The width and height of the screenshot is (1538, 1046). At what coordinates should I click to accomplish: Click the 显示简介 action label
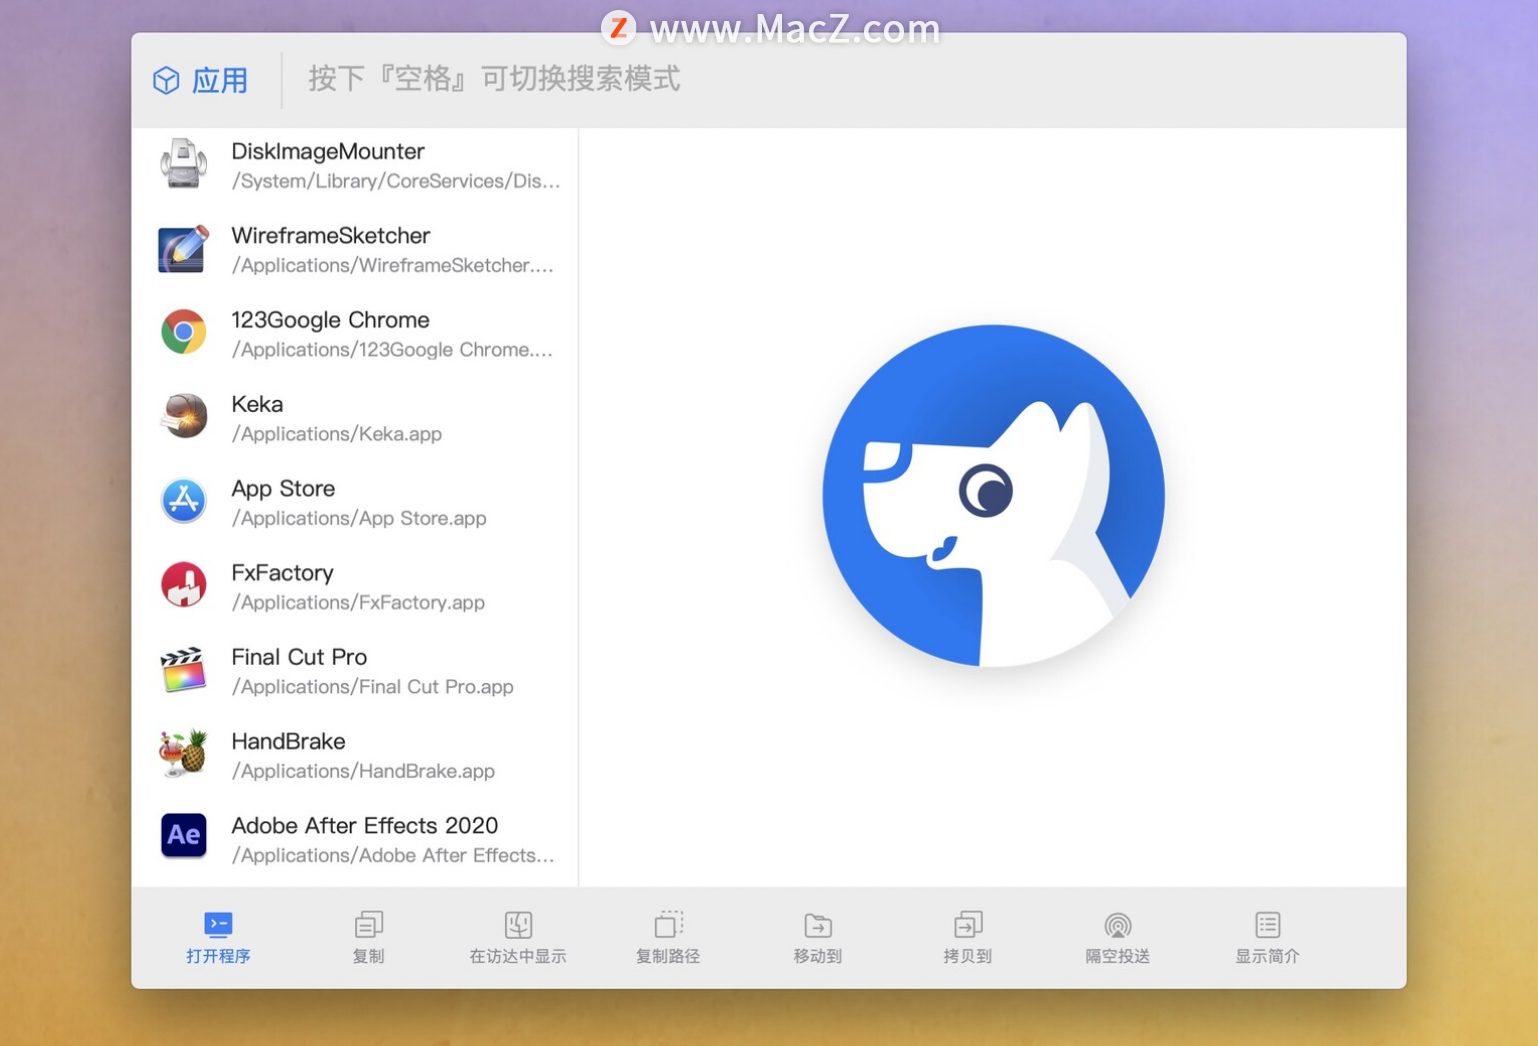(x=1268, y=956)
